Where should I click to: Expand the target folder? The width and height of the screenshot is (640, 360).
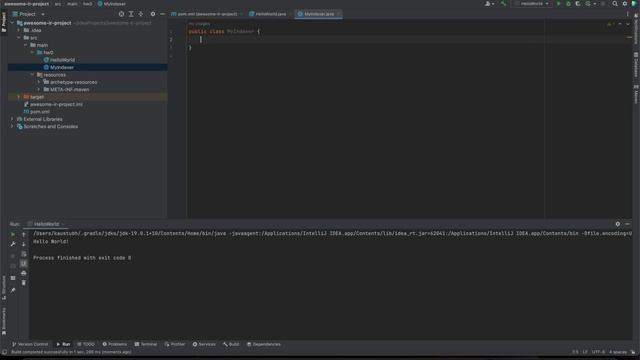pos(19,97)
